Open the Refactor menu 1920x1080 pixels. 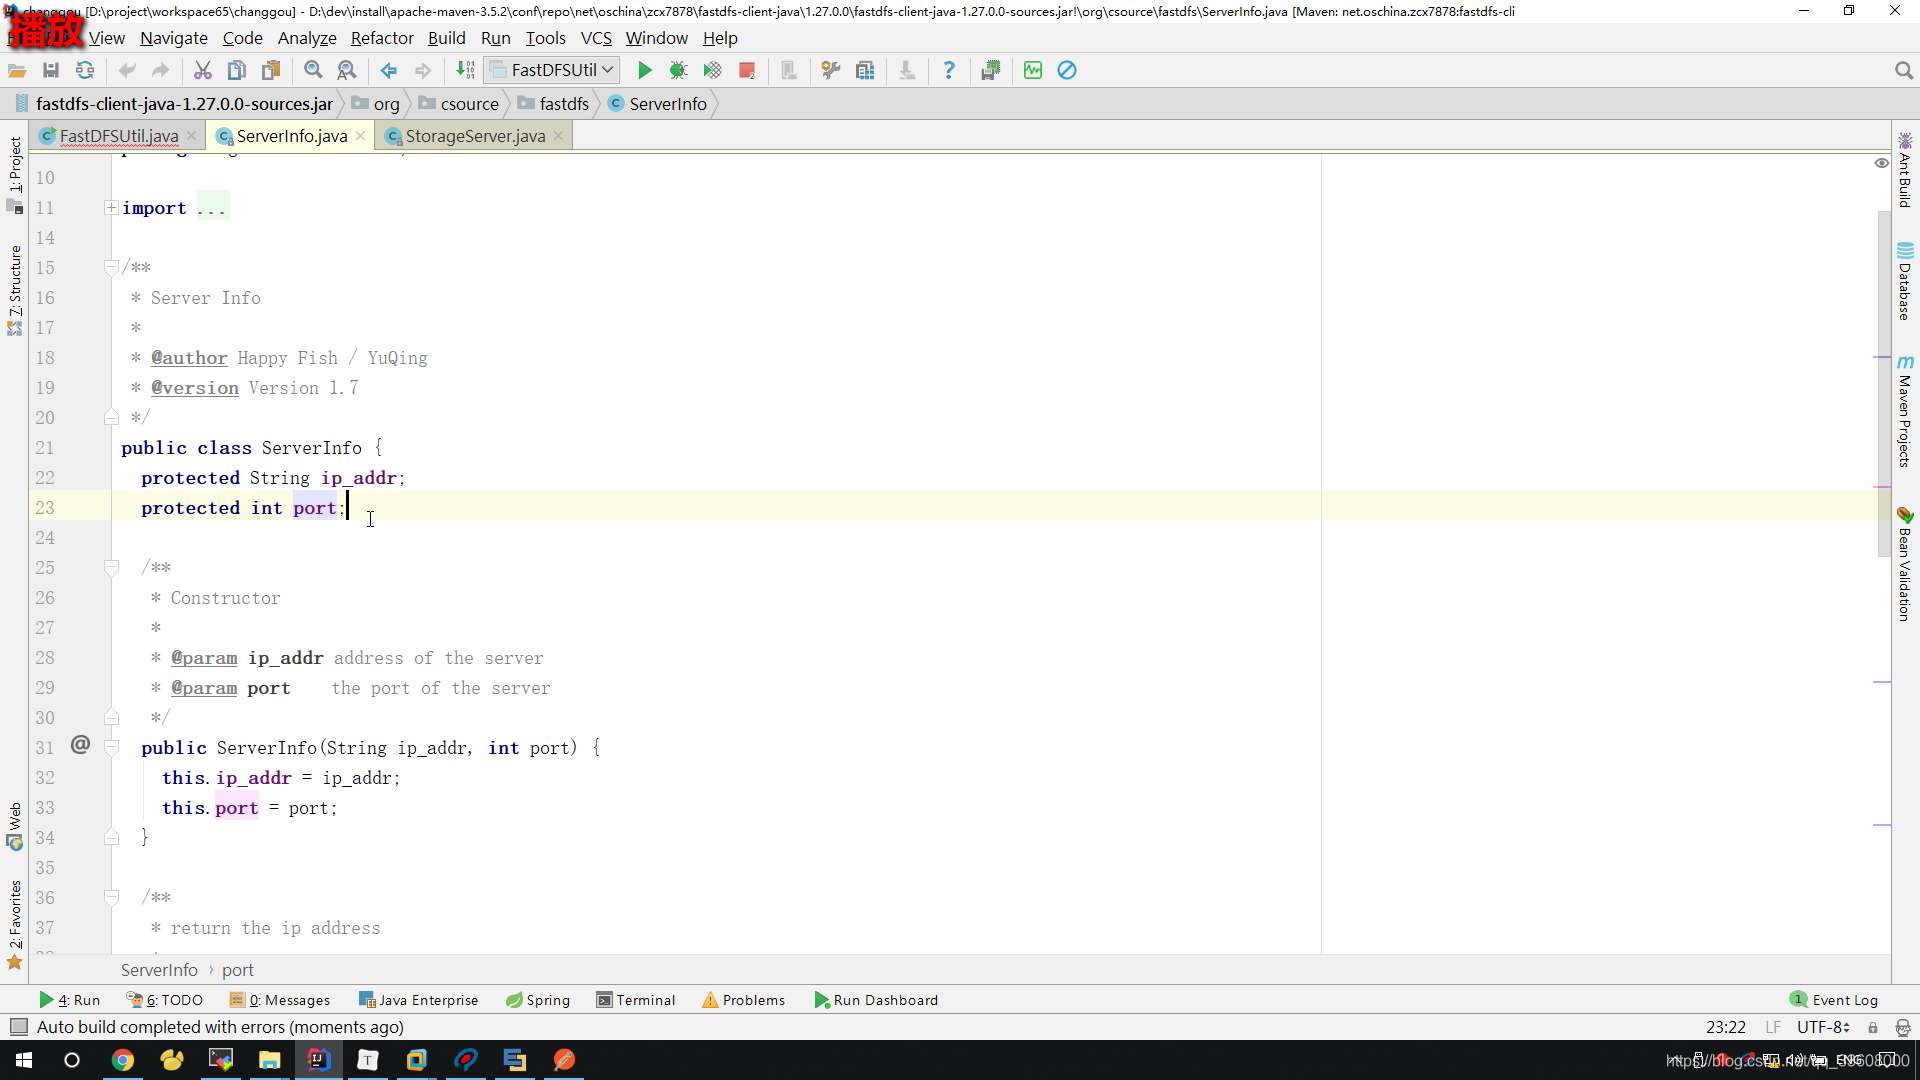click(382, 38)
